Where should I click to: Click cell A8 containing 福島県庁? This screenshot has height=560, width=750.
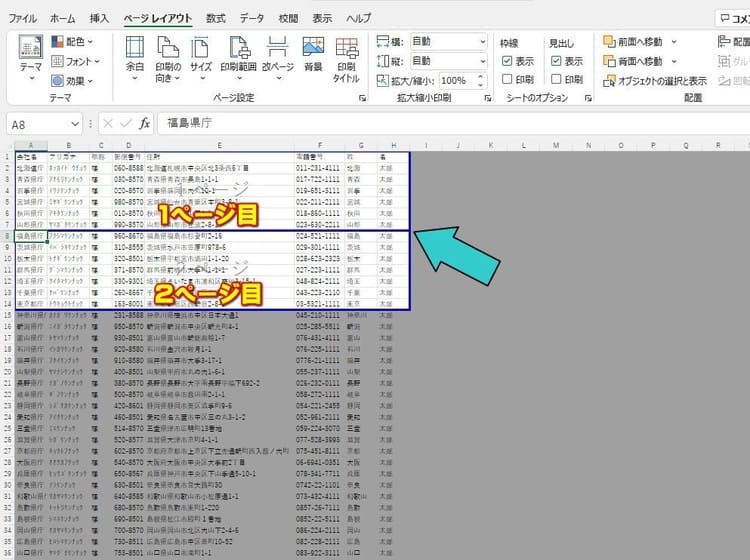pos(31,236)
